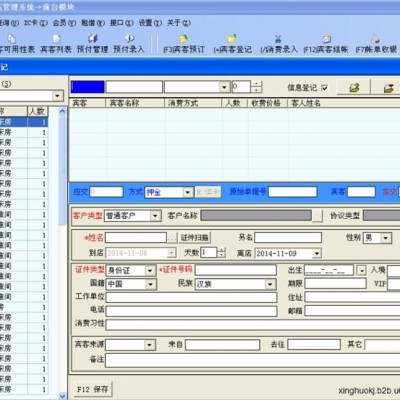Image resolution: width=400 pixels, height=400 pixels.
Task: Expand the 性别 gender dropdown
Action: [386, 238]
